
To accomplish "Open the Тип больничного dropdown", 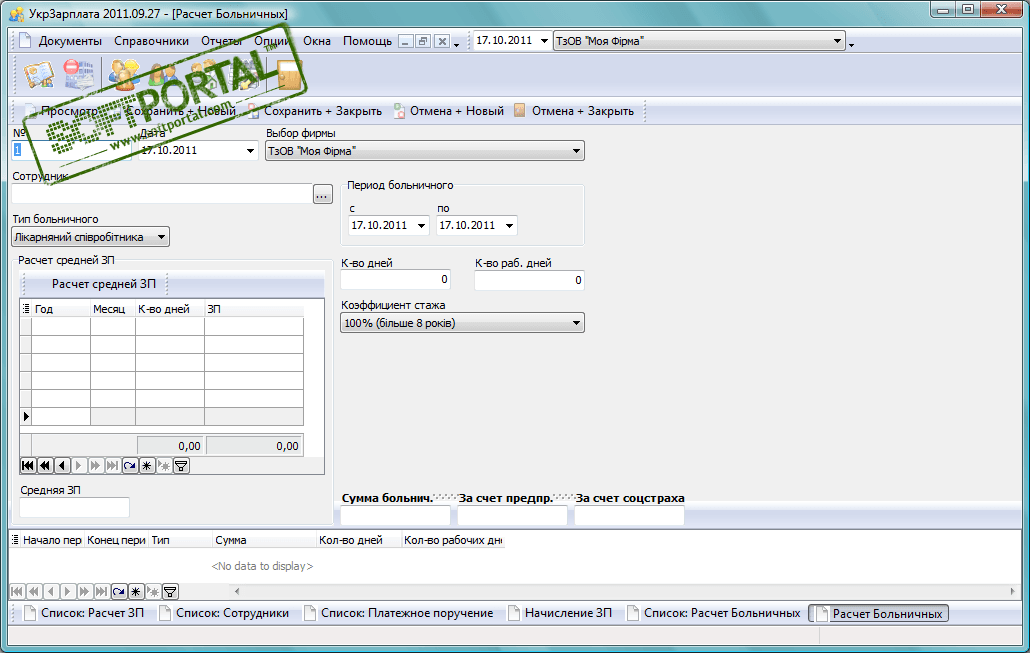I will pyautogui.click(x=161, y=236).
